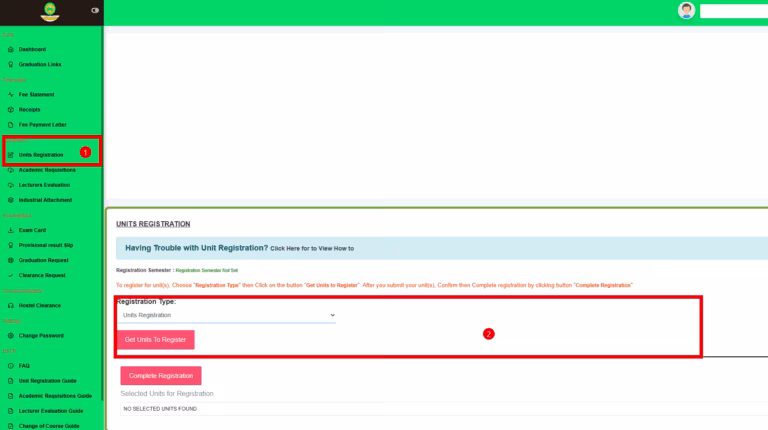This screenshot has height=430, width=768.
Task: Open Fee Payment Letter page
Action: point(42,125)
